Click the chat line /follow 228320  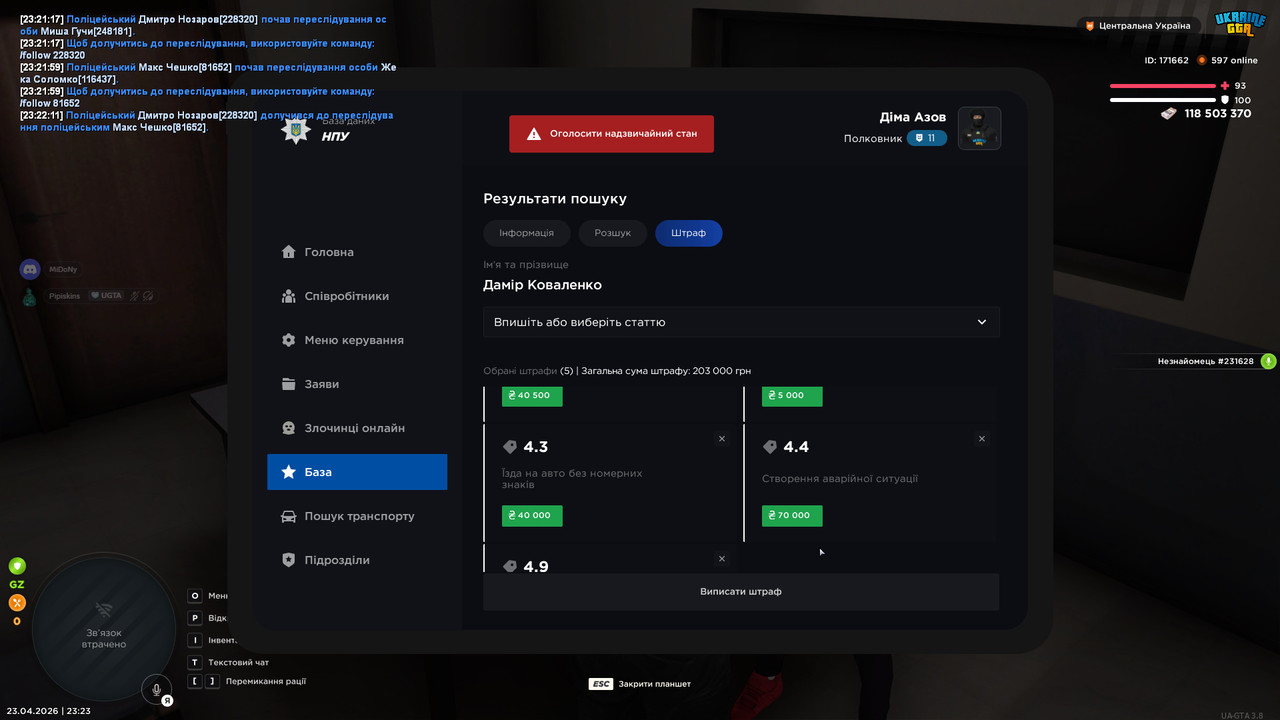click(x=52, y=55)
